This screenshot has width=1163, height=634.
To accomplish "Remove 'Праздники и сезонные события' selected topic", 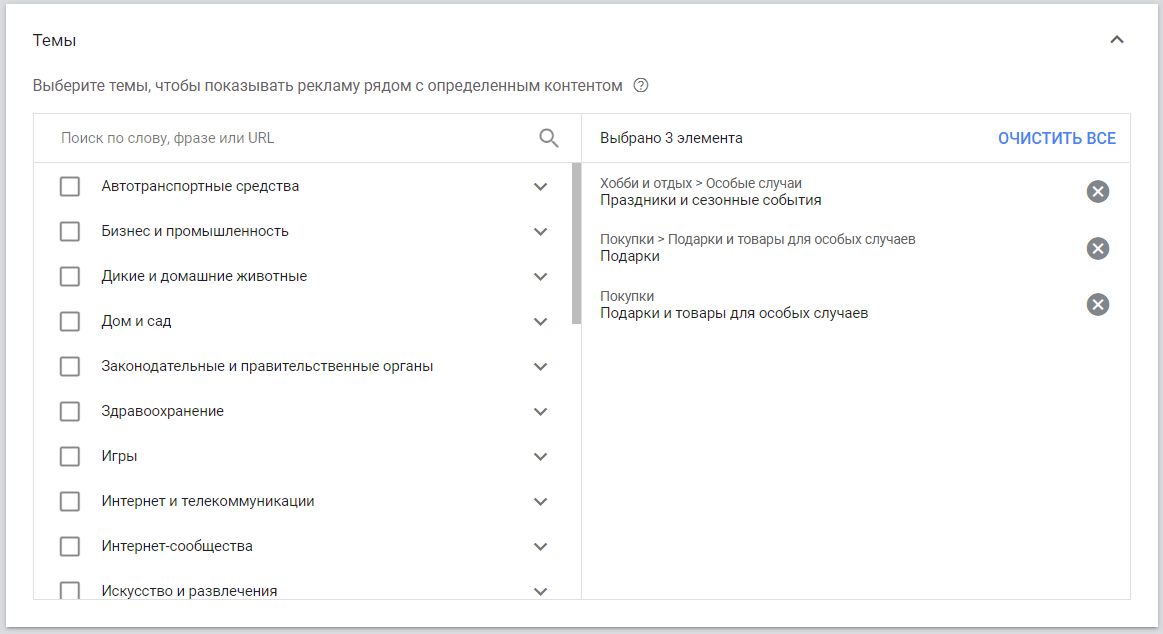I will 1097,192.
